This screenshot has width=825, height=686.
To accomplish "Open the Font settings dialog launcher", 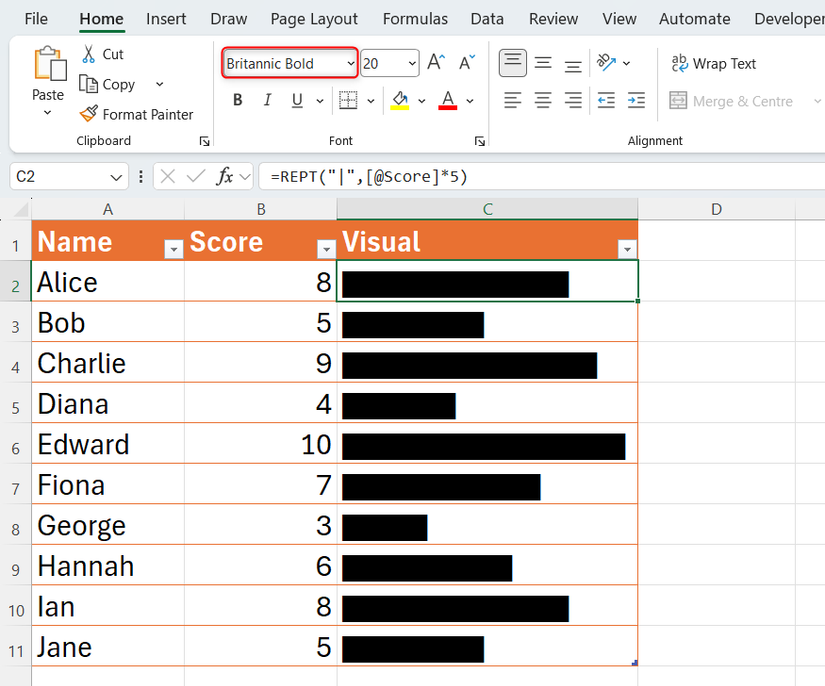I will (480, 141).
